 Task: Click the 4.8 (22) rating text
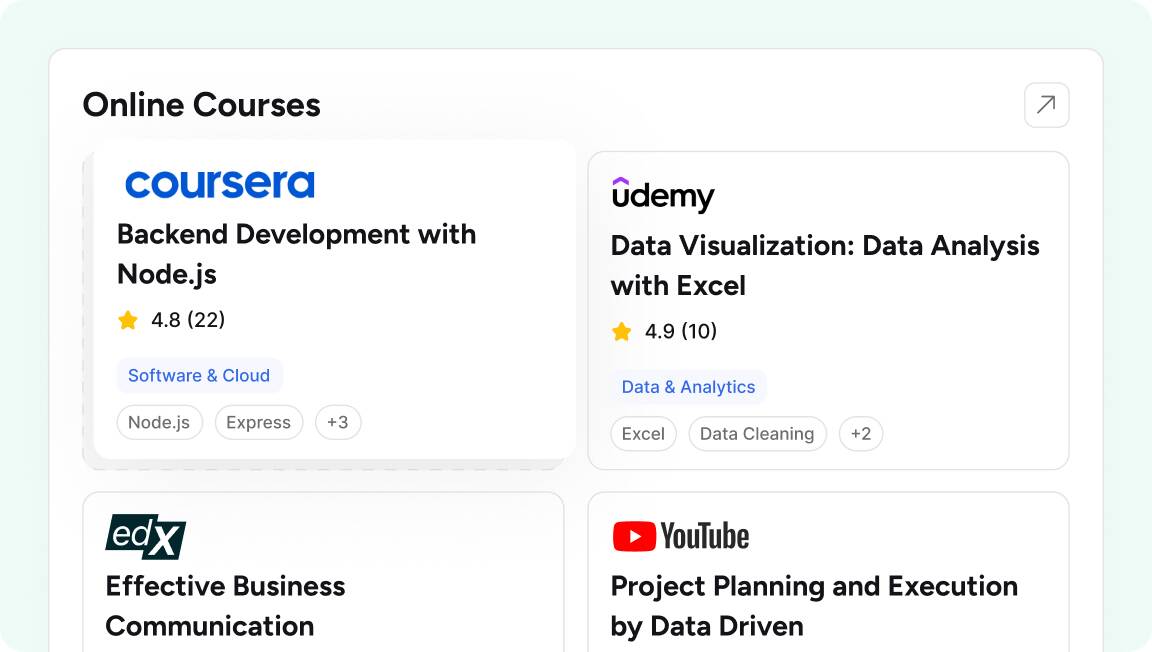click(x=188, y=320)
